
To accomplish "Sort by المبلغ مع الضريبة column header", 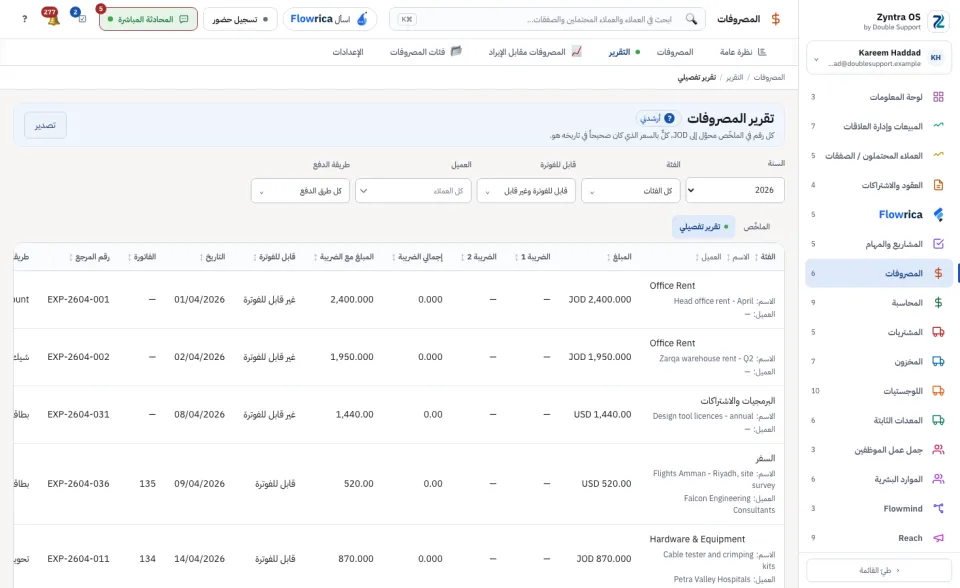I will pos(343,257).
